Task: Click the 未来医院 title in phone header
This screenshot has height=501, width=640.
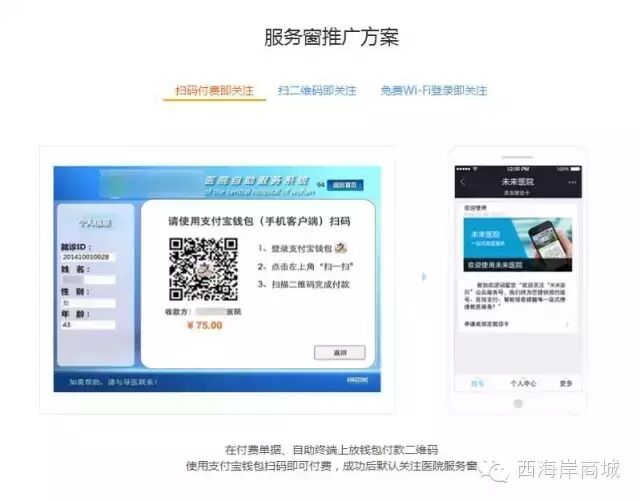Action: click(x=517, y=181)
